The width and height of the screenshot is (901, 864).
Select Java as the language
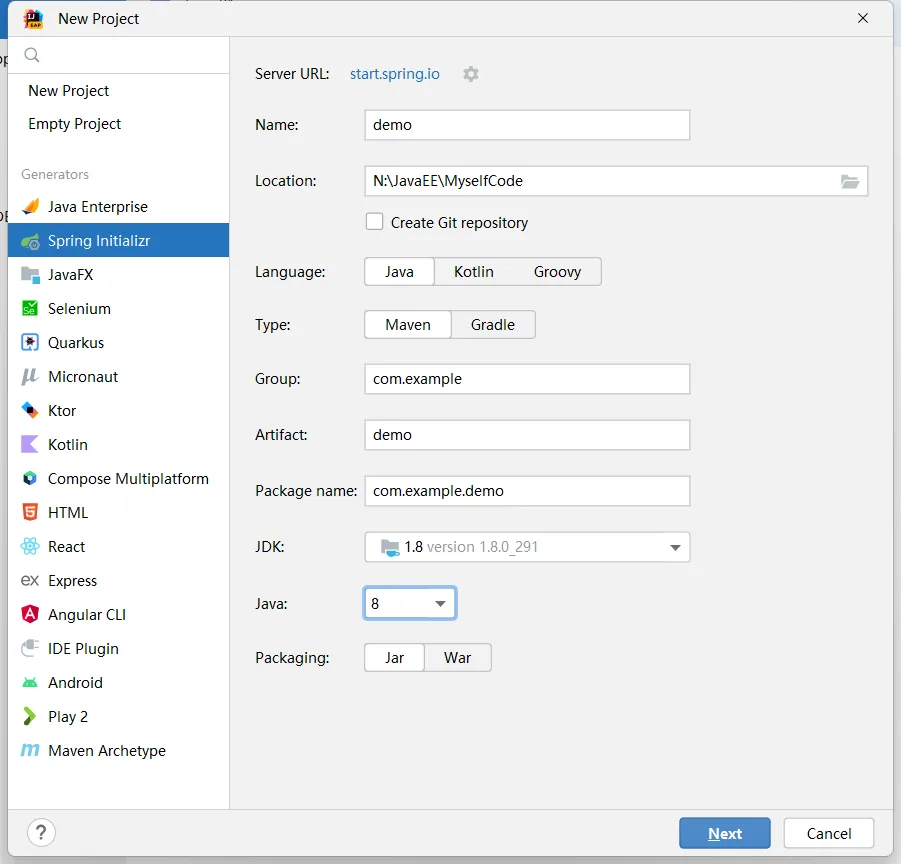pyautogui.click(x=399, y=272)
